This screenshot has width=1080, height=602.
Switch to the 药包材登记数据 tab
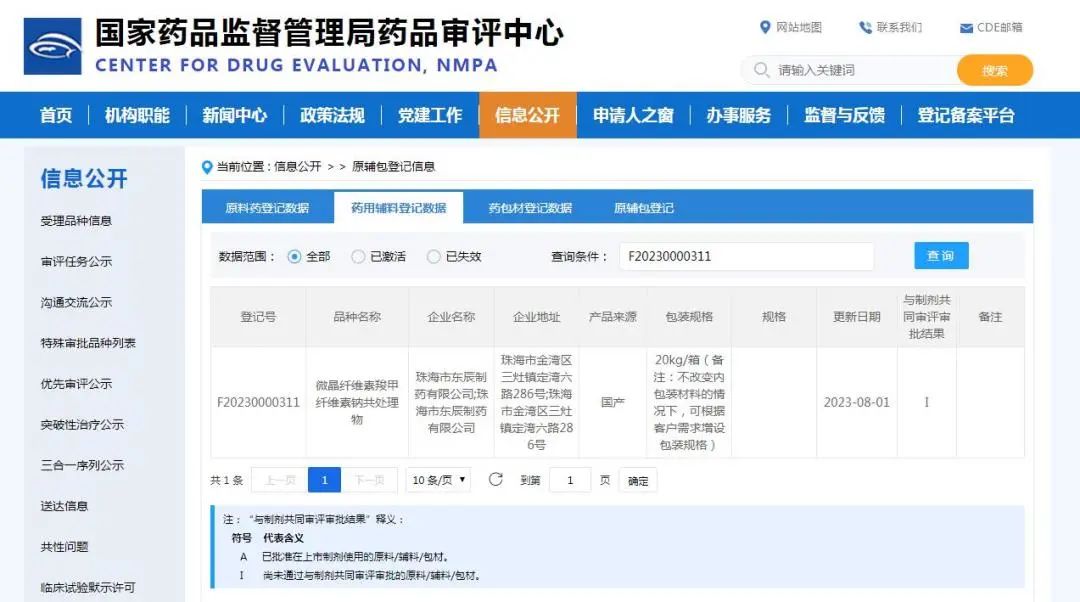tap(530, 208)
